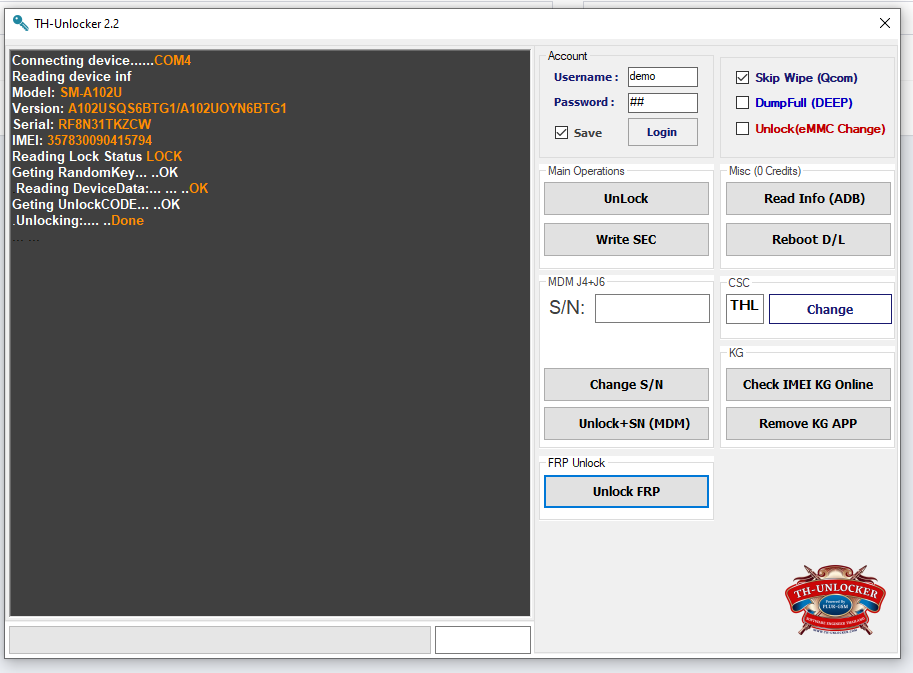Click the 'KG' group label

tap(736, 353)
